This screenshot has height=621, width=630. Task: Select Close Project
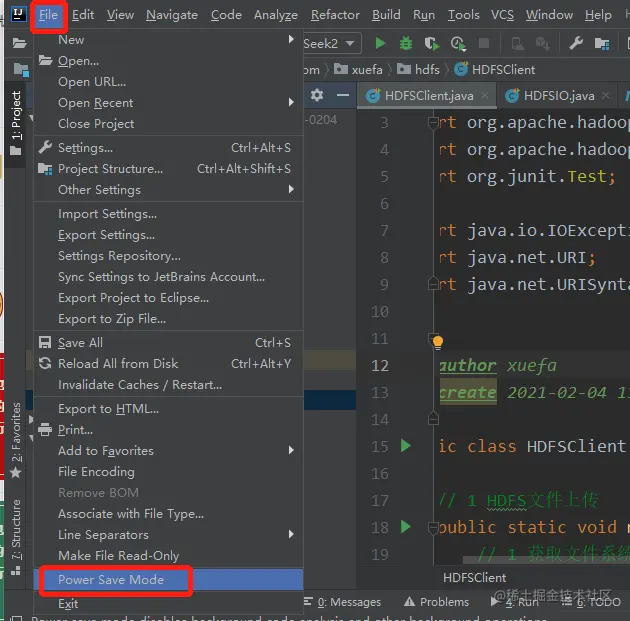(x=169, y=124)
